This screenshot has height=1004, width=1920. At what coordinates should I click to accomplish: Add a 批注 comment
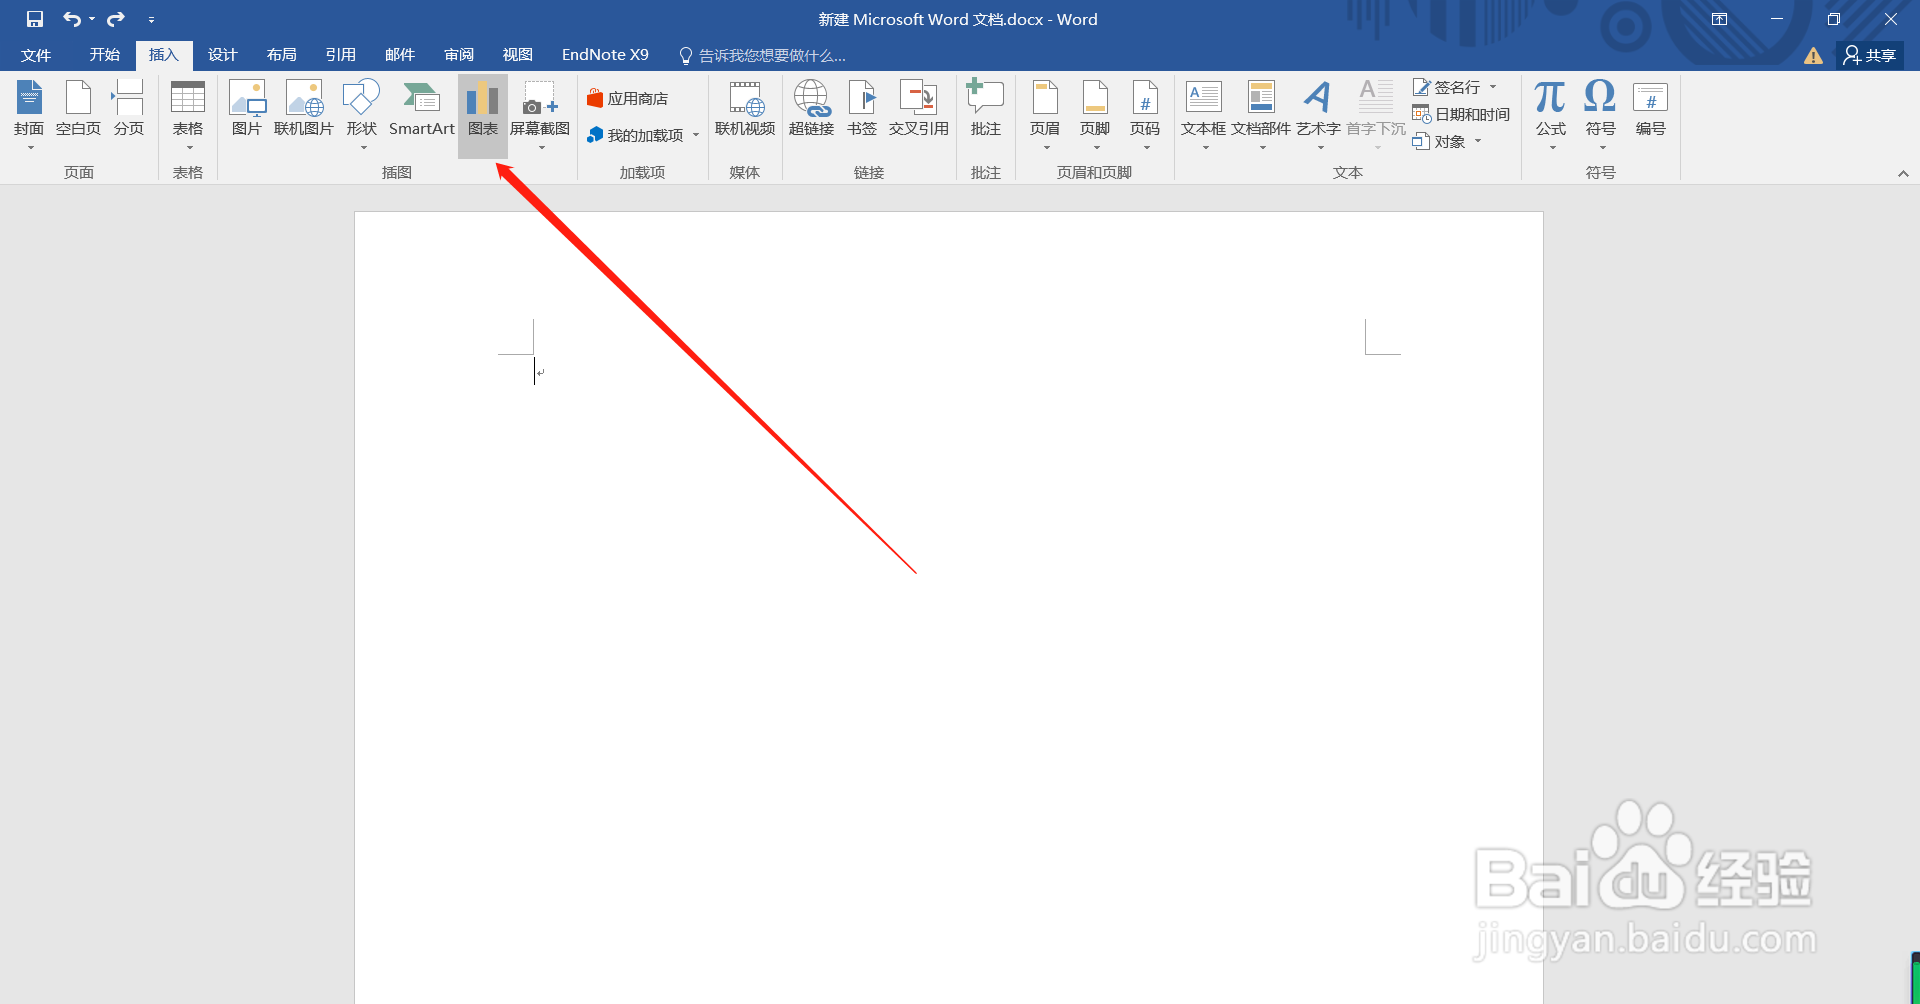click(x=985, y=108)
